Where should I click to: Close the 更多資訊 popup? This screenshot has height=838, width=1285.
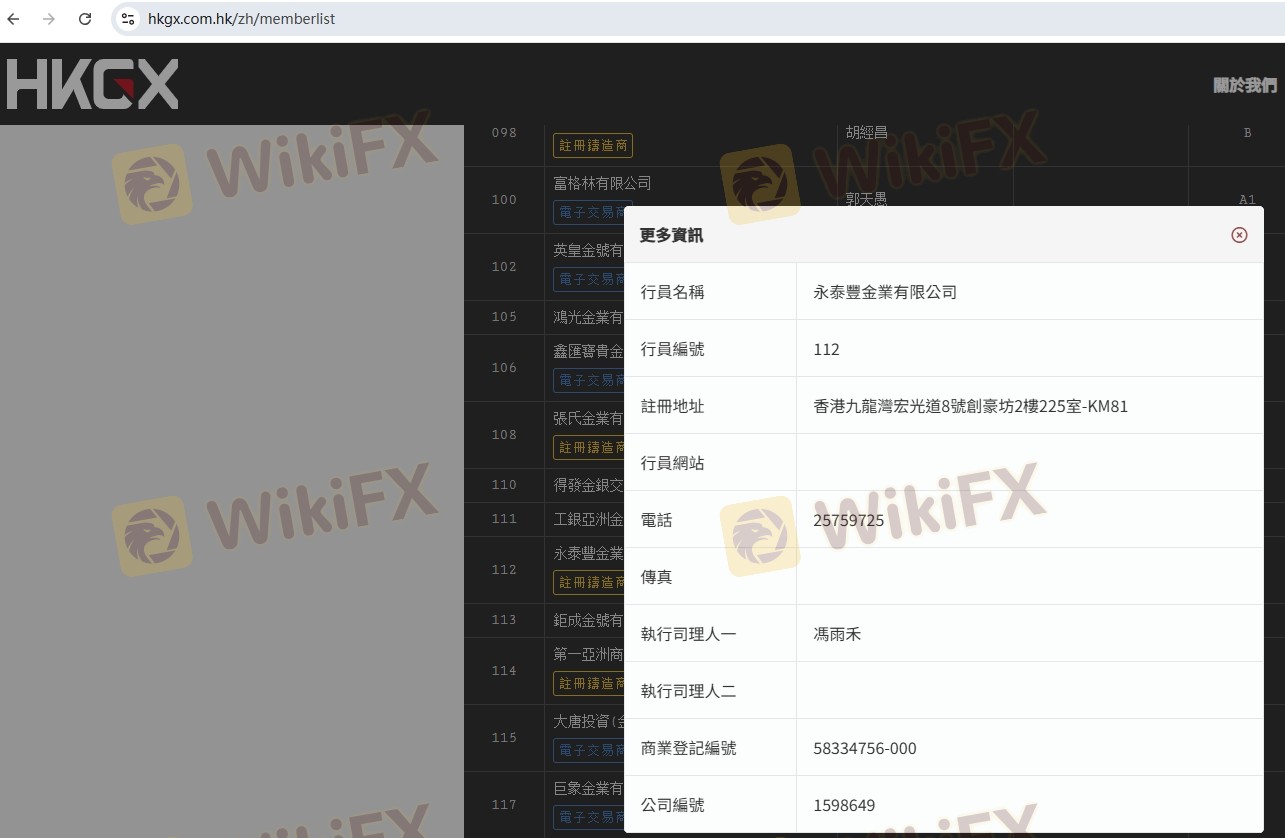(1239, 235)
